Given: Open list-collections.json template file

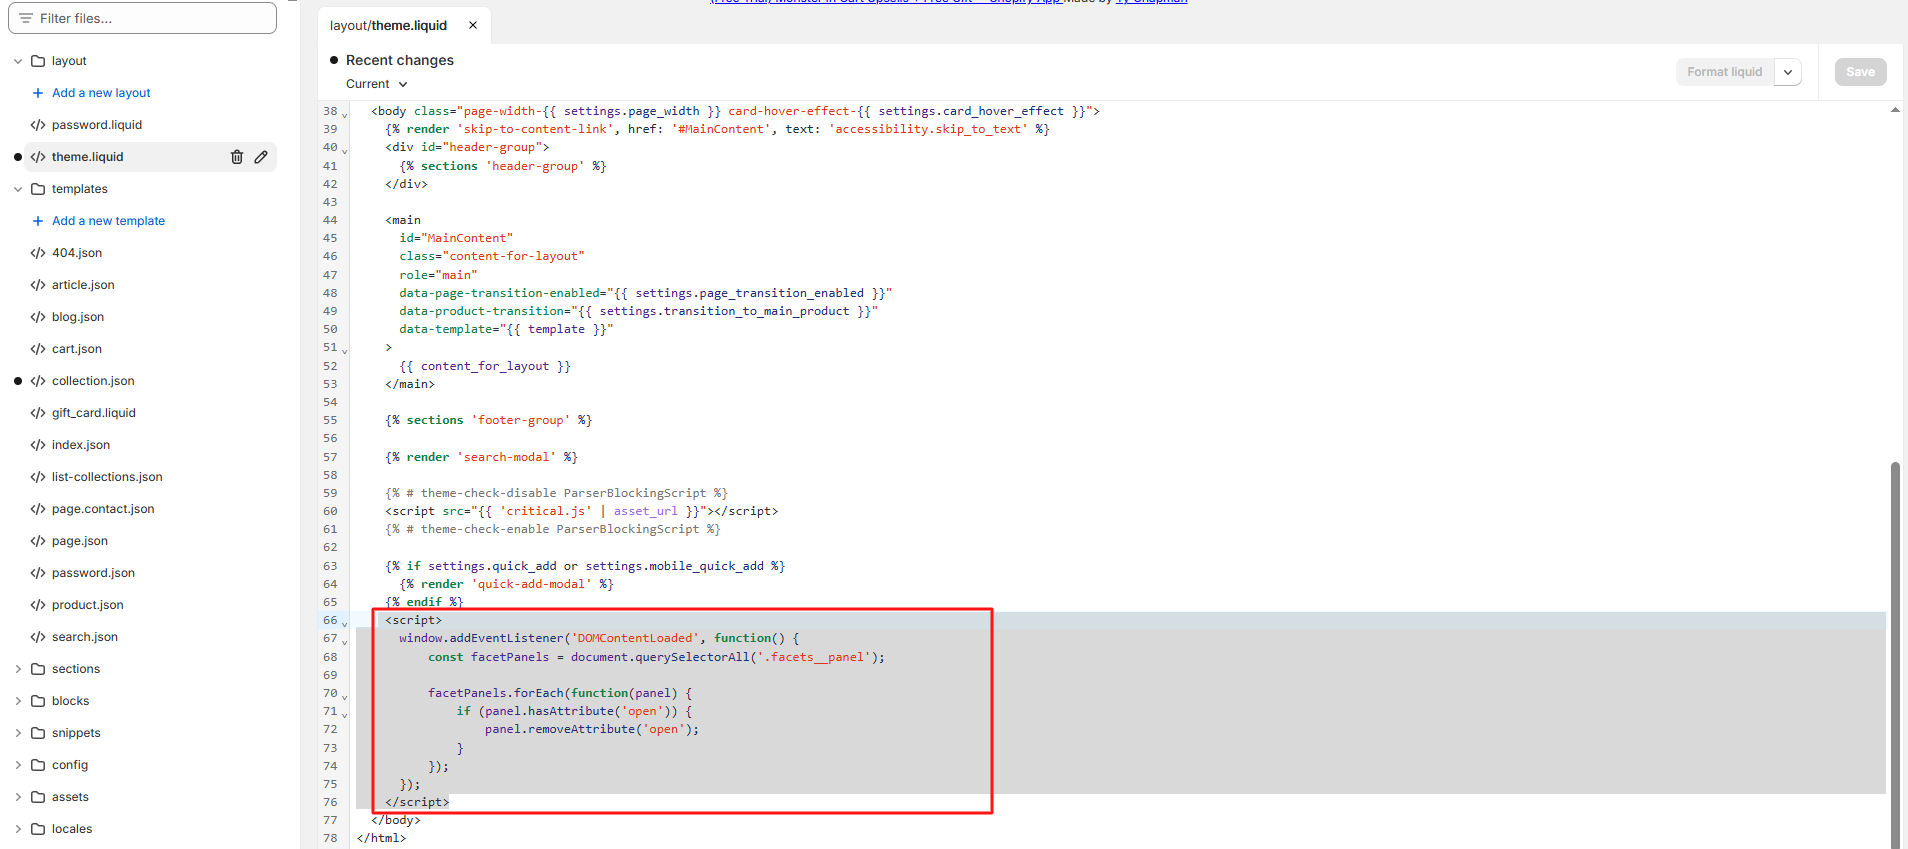Looking at the screenshot, I should pos(107,477).
